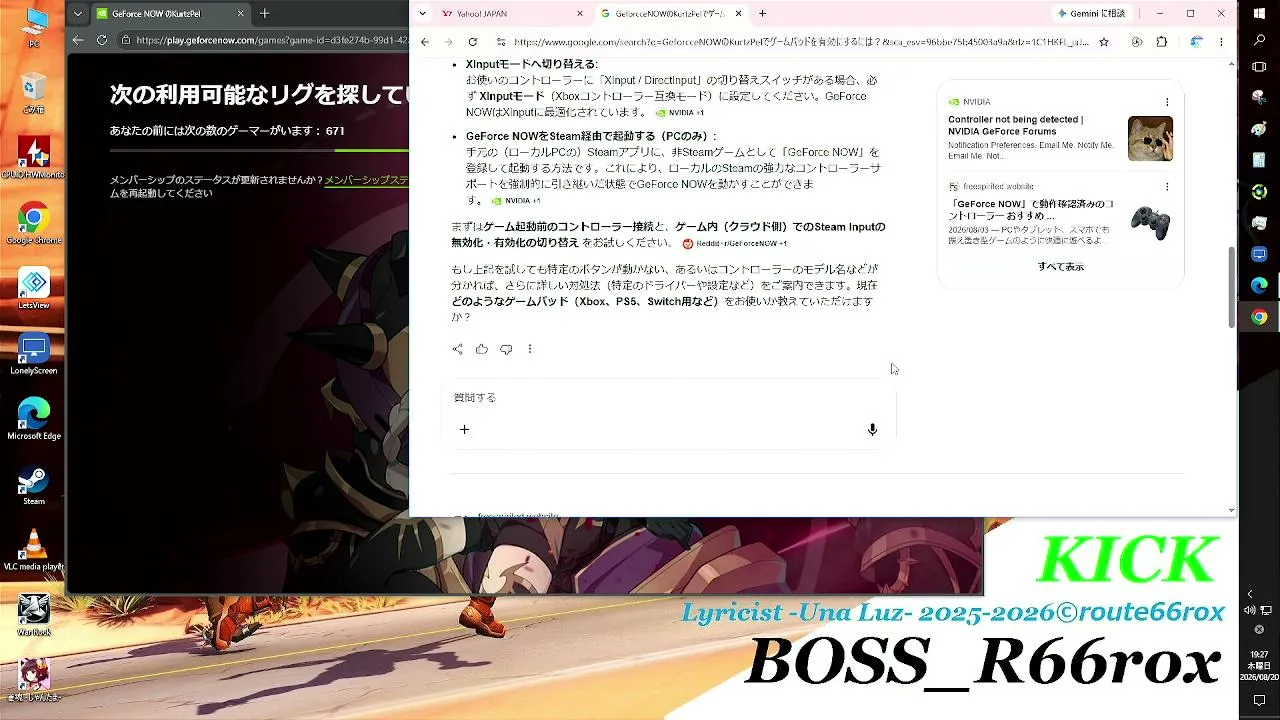Open the tab search dropdown in Google window
Viewport: 1280px width, 720px height.
coord(423,14)
